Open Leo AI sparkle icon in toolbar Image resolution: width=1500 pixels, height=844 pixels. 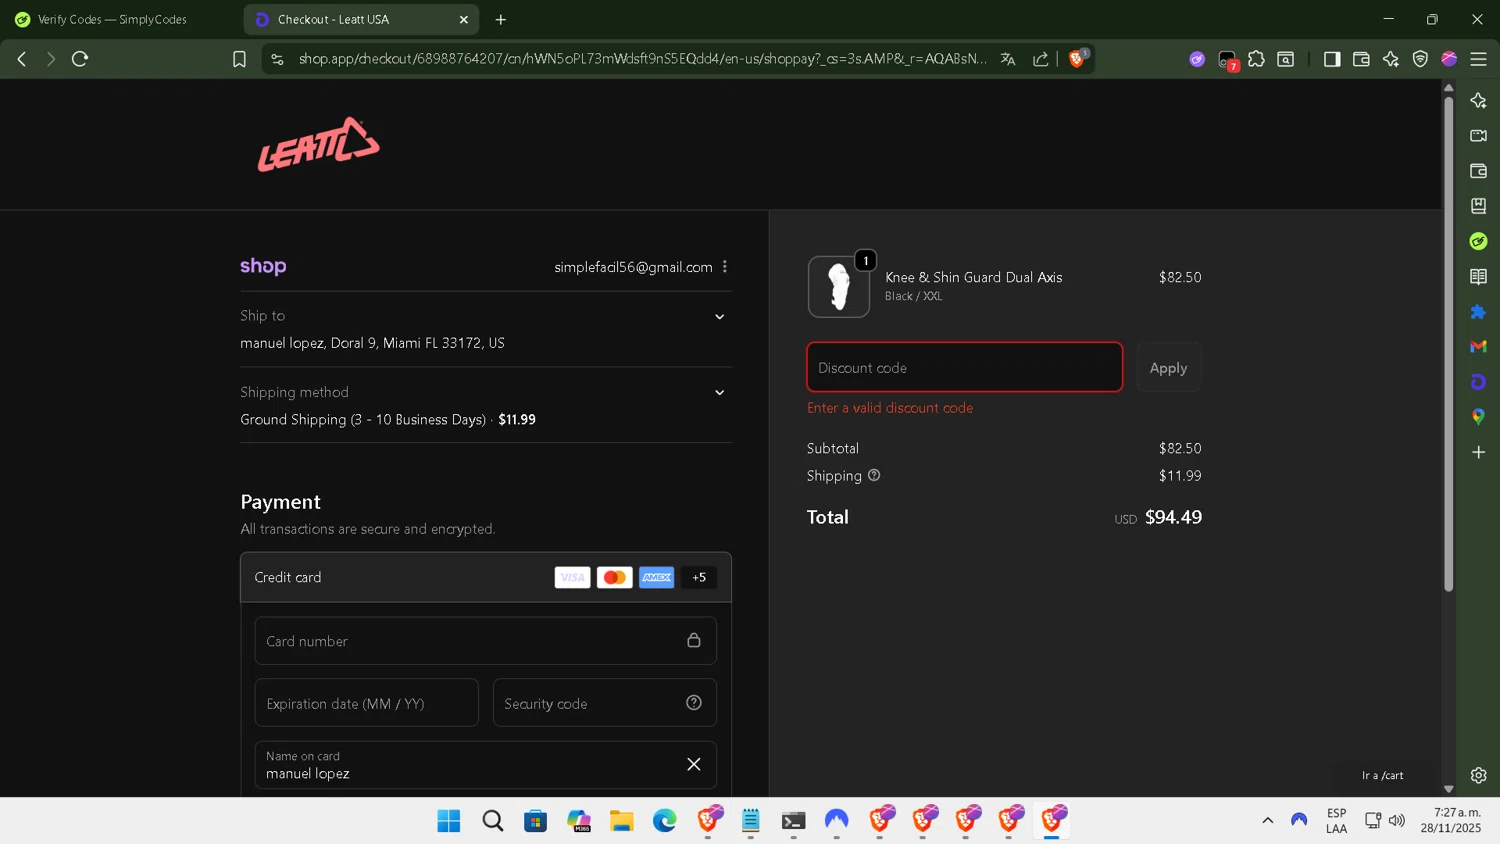[1391, 59]
